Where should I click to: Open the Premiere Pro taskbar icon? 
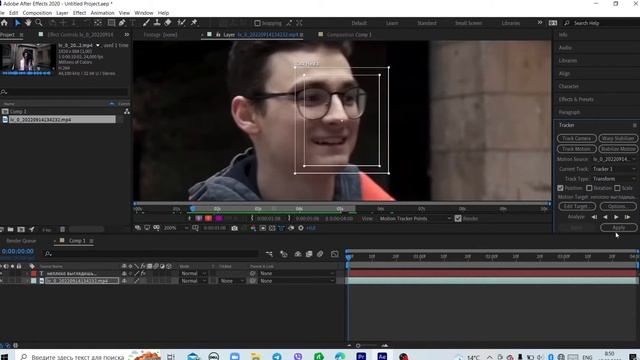coord(361,356)
